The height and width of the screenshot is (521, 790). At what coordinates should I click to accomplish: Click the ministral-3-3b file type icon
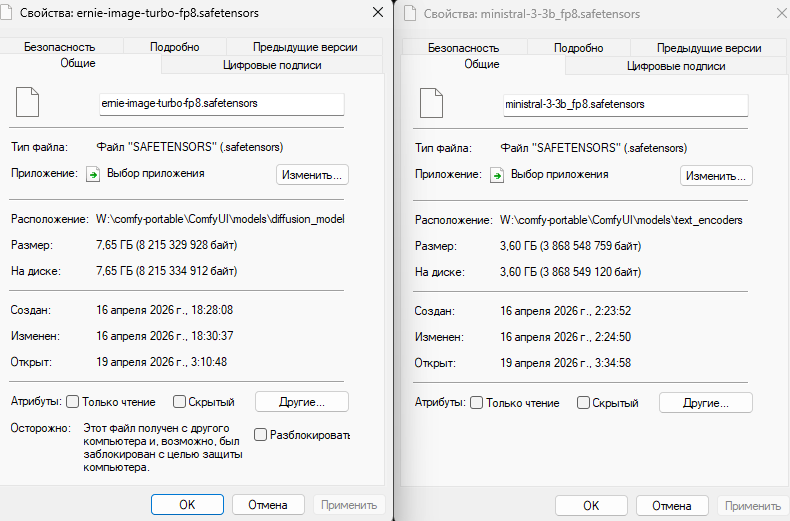pyautogui.click(x=431, y=103)
